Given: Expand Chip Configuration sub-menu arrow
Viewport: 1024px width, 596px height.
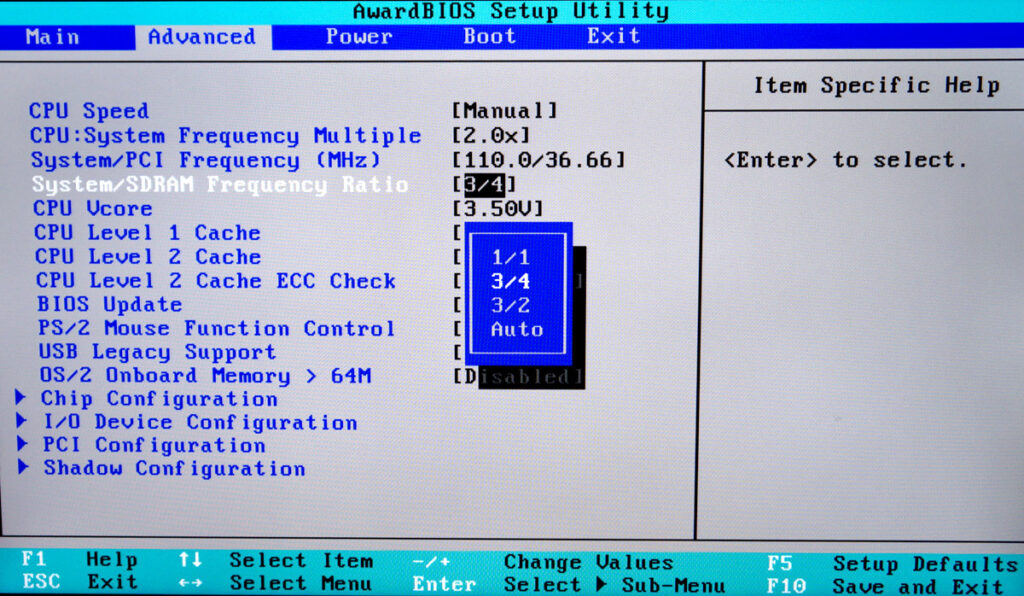Looking at the screenshot, I should 22,398.
